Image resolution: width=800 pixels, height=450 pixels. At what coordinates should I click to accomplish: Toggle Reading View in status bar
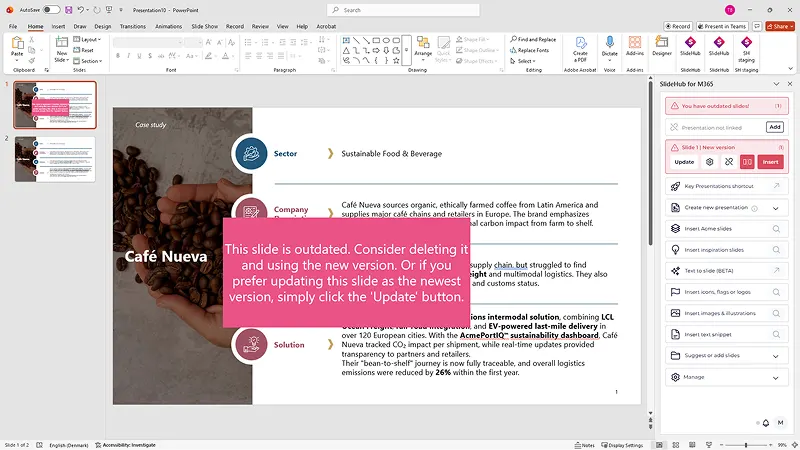[692, 445]
